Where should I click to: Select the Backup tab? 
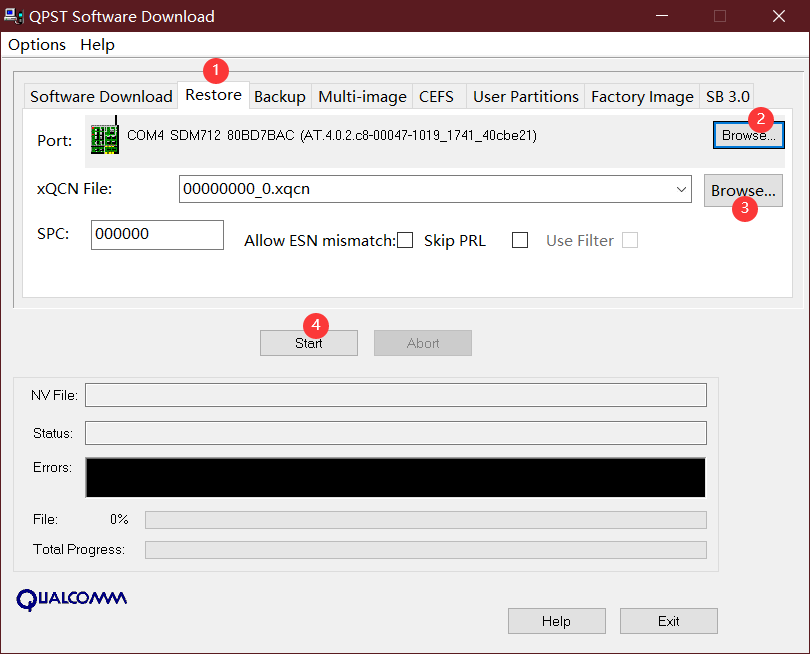[x=279, y=97]
